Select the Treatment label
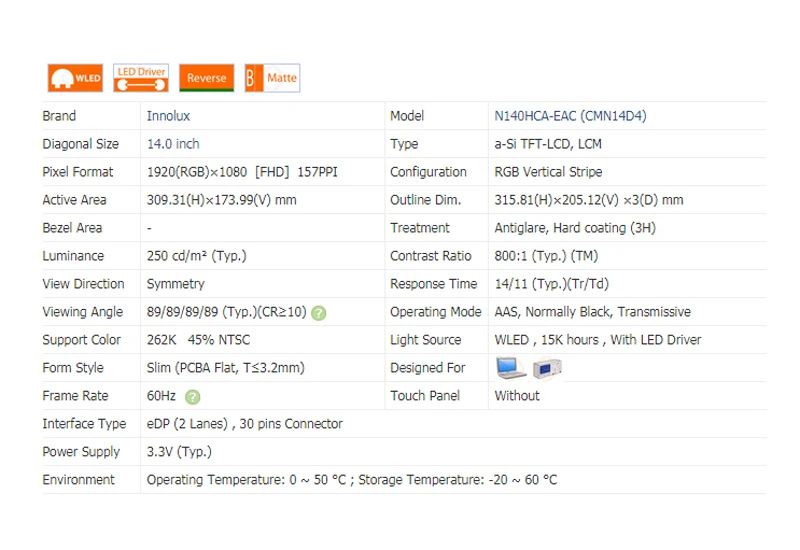This screenshot has height=550, width=800. (420, 228)
